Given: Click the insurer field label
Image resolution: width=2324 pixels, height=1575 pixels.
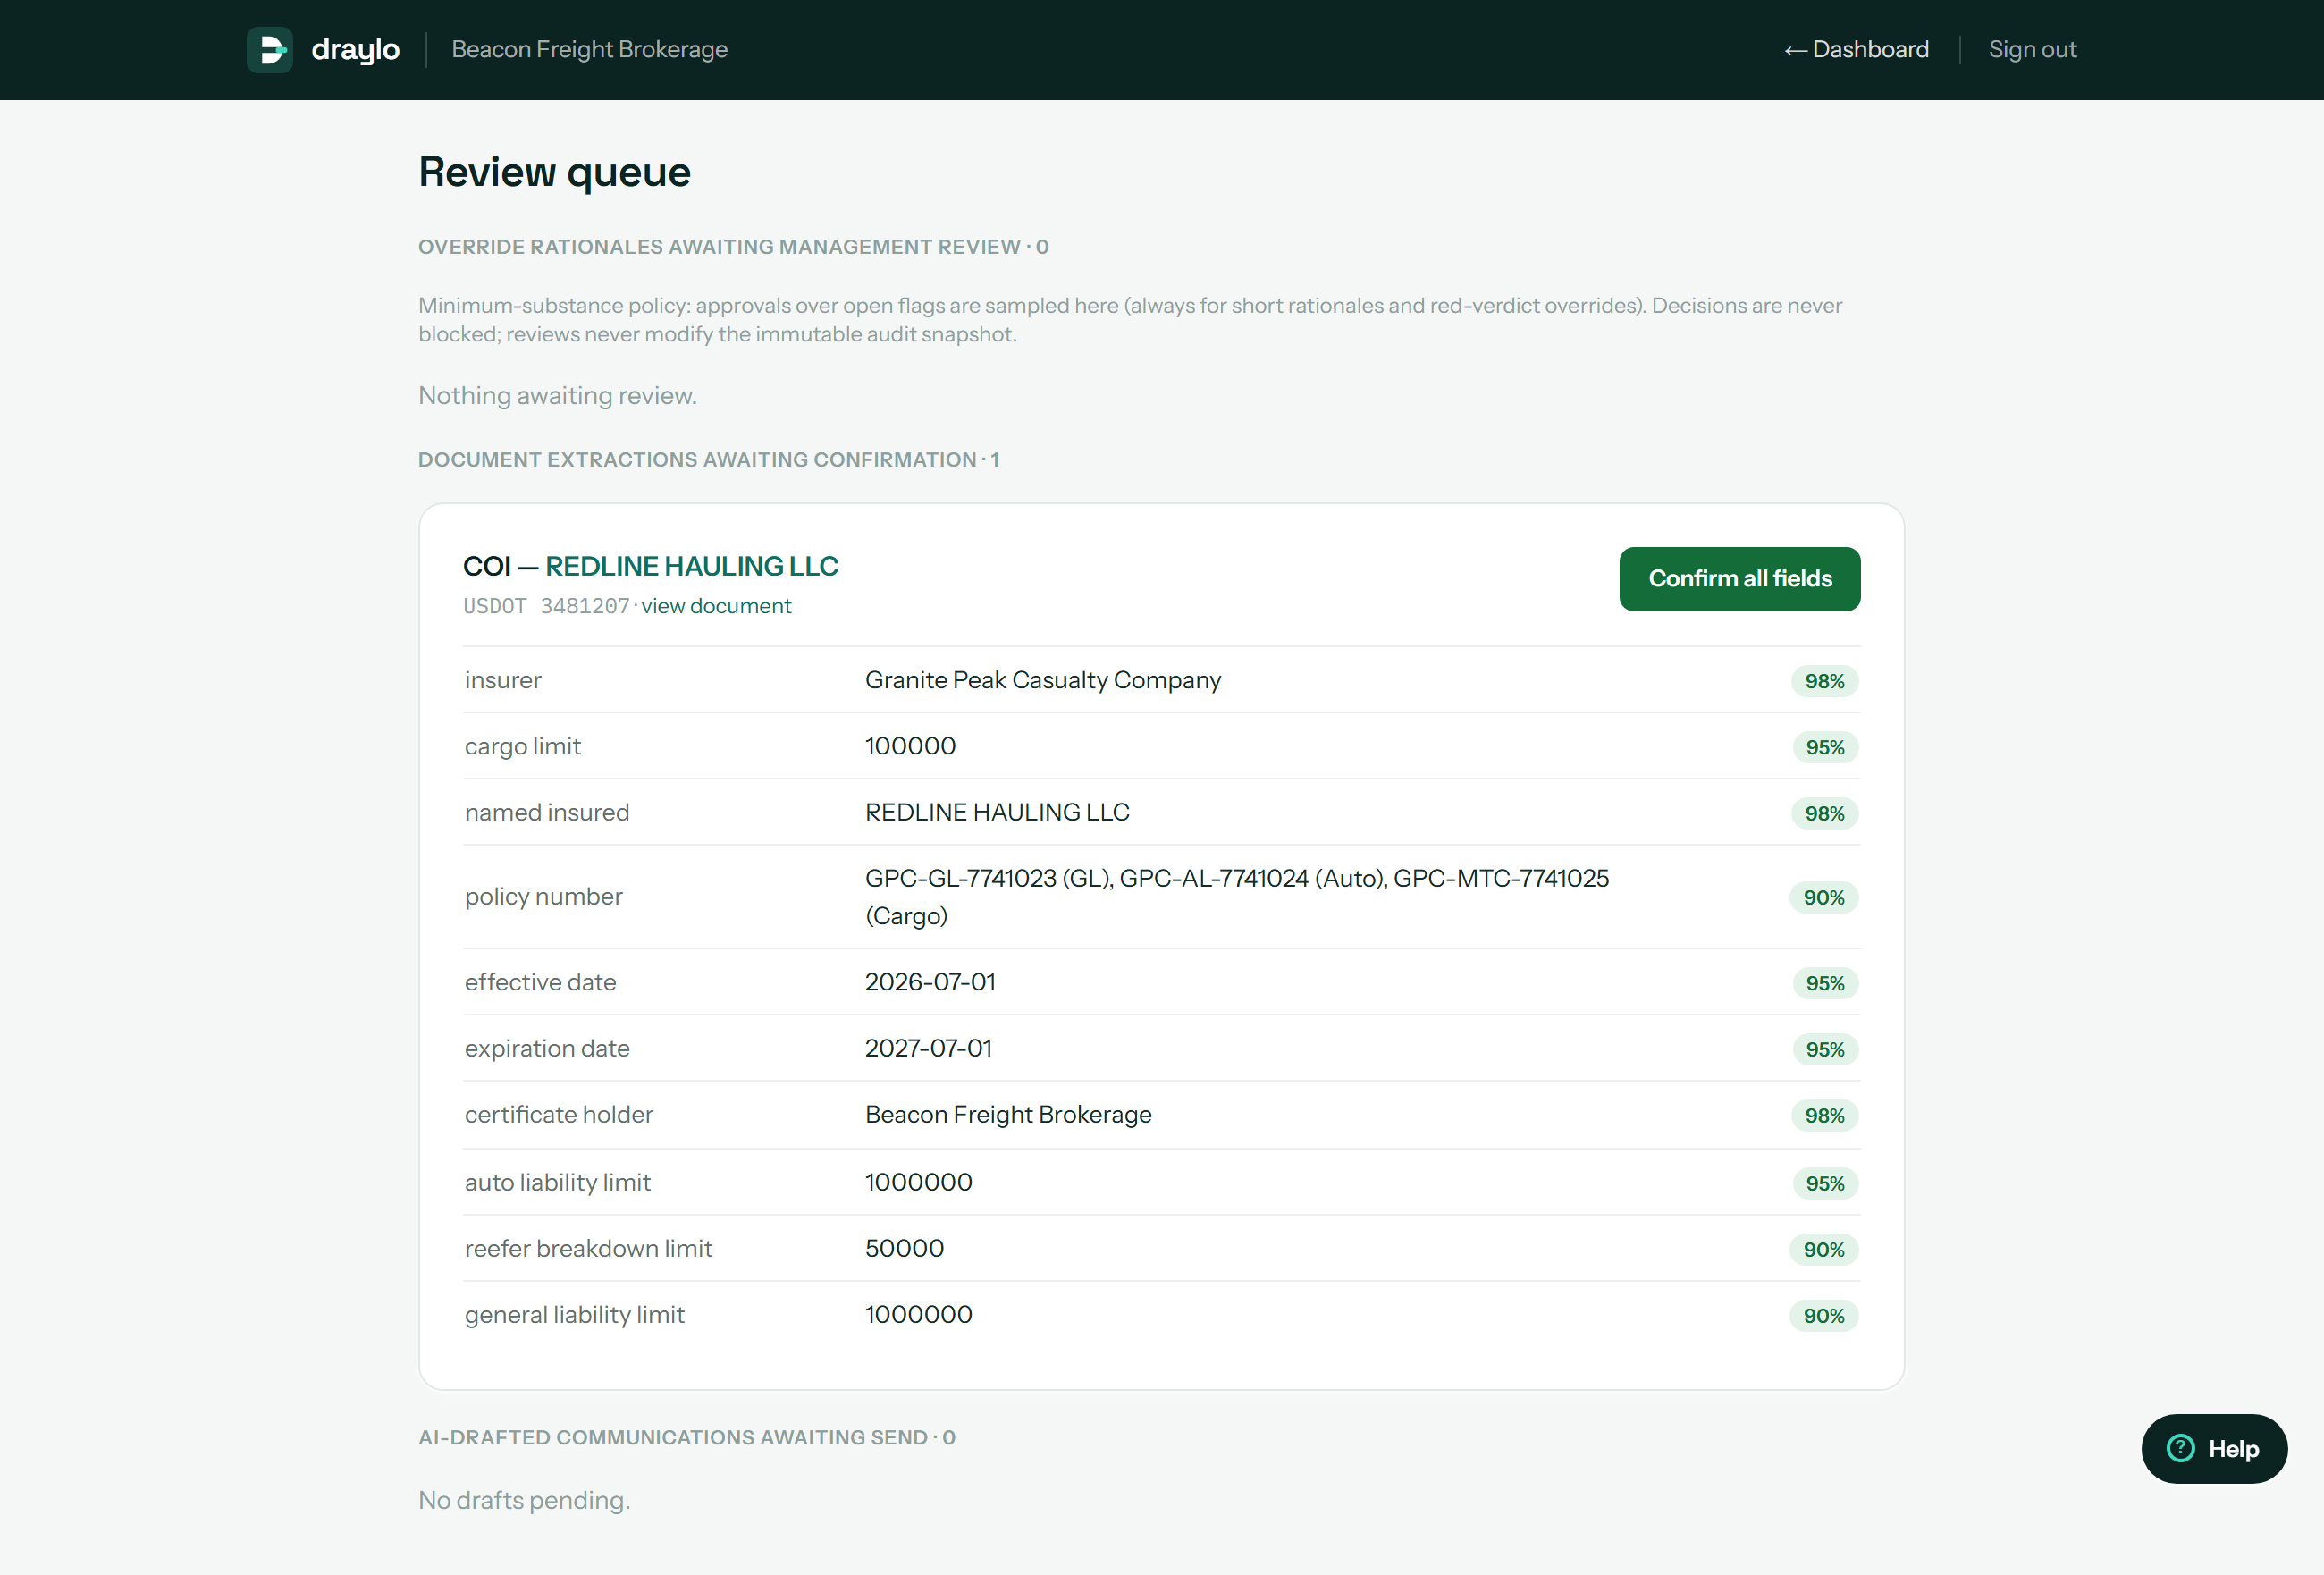Looking at the screenshot, I should tap(502, 680).
